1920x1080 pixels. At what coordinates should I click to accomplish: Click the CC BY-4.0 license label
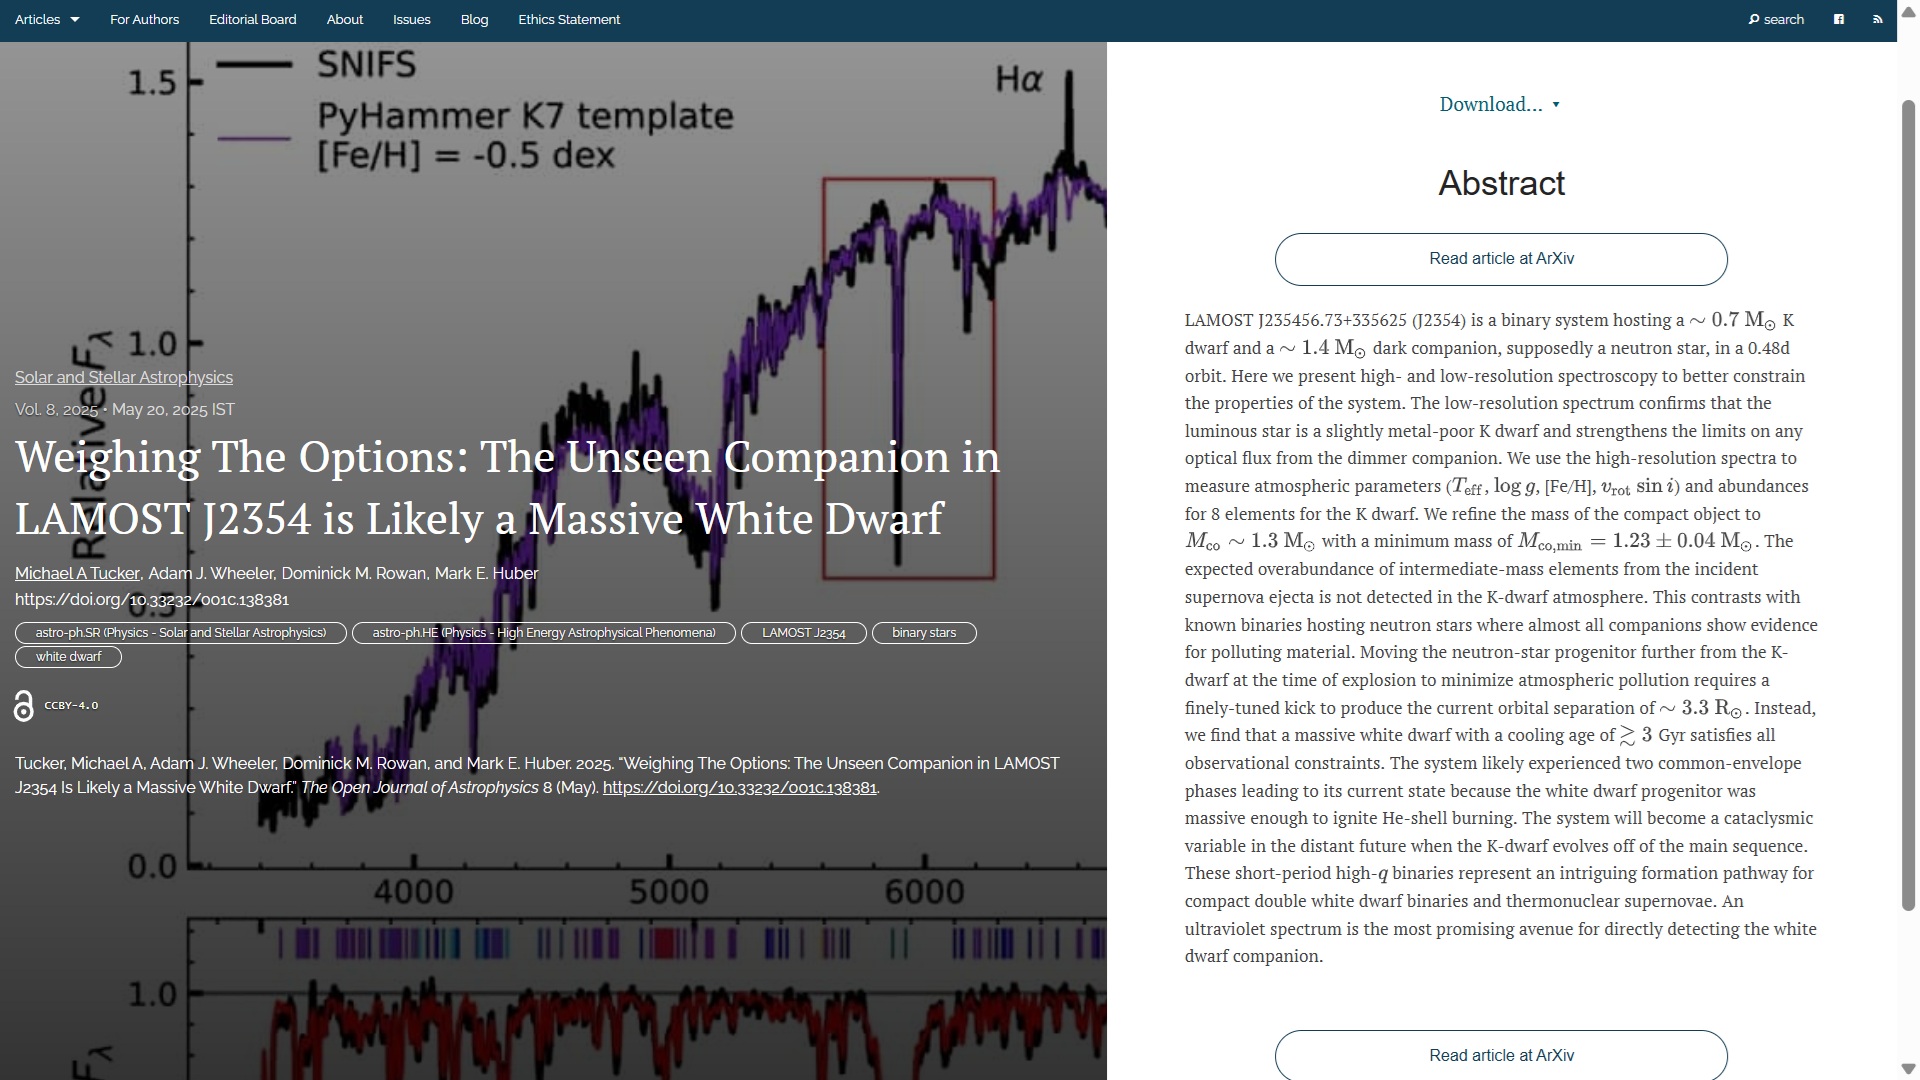pyautogui.click(x=71, y=706)
